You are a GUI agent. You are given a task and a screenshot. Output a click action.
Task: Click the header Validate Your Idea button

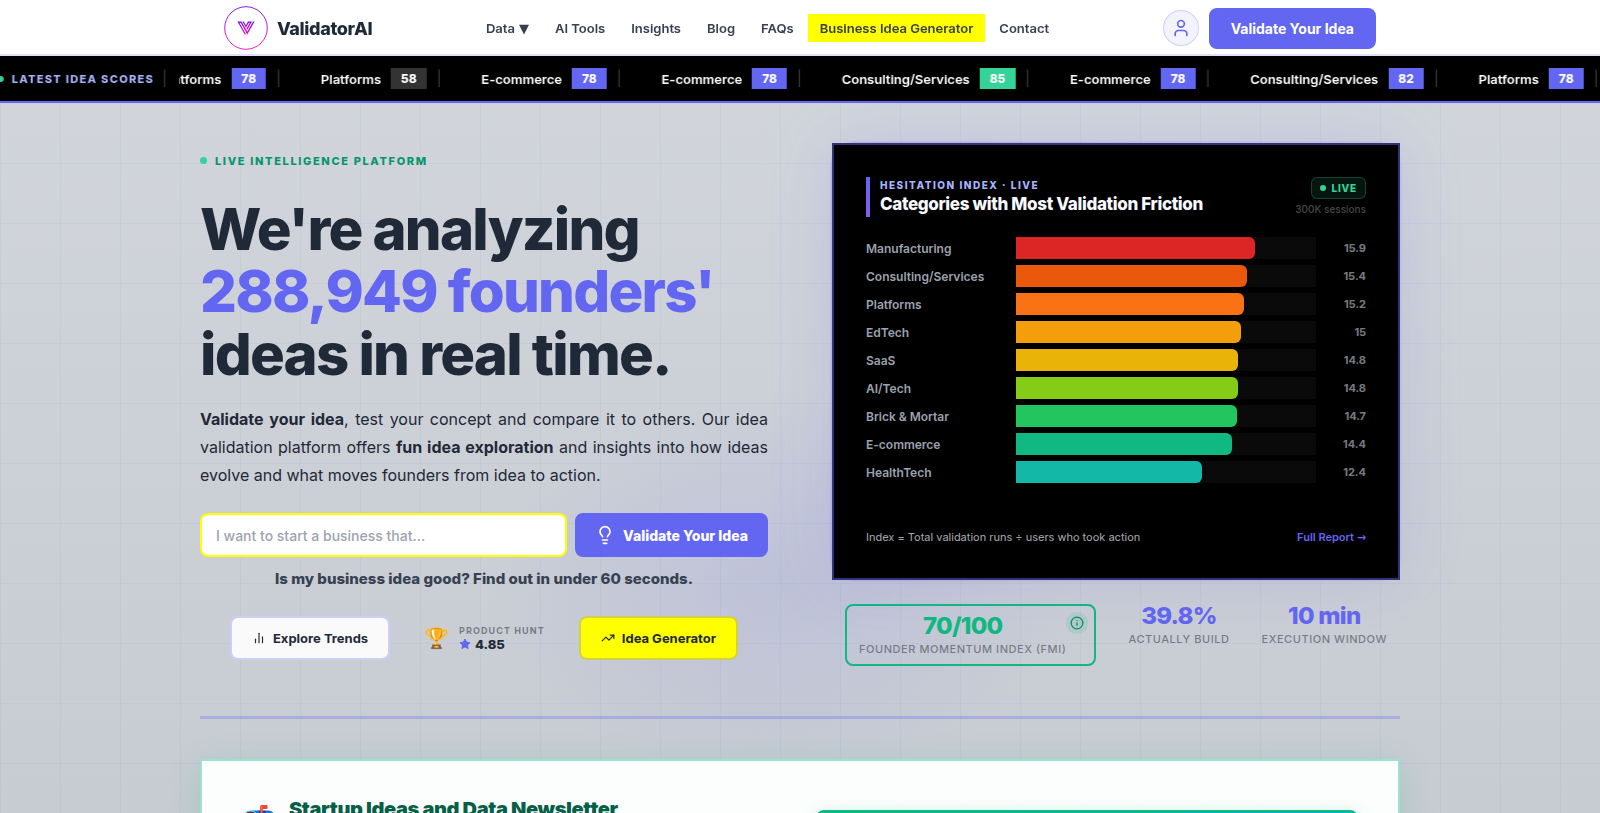(x=1292, y=28)
